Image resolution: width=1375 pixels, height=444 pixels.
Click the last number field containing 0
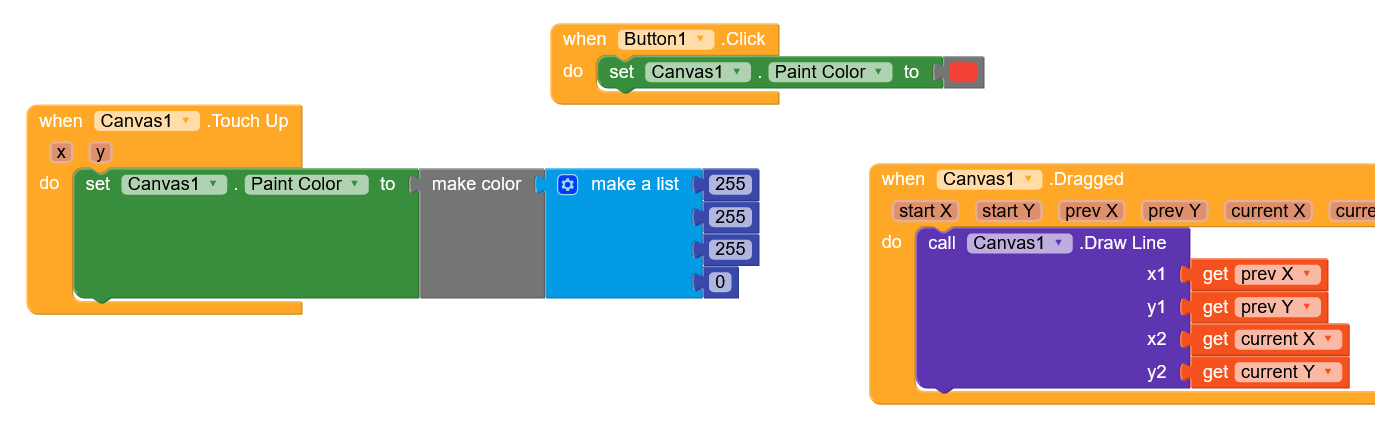(x=720, y=283)
